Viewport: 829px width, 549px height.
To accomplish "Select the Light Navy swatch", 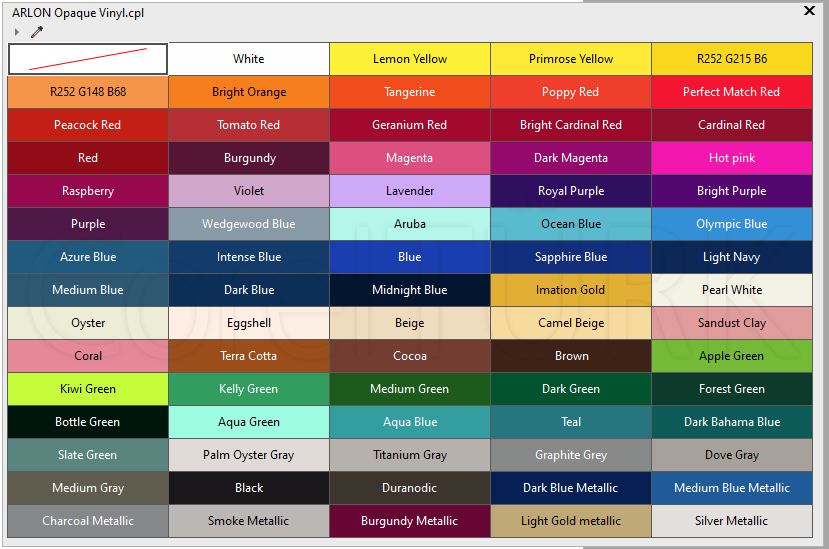I will pyautogui.click(x=732, y=257).
